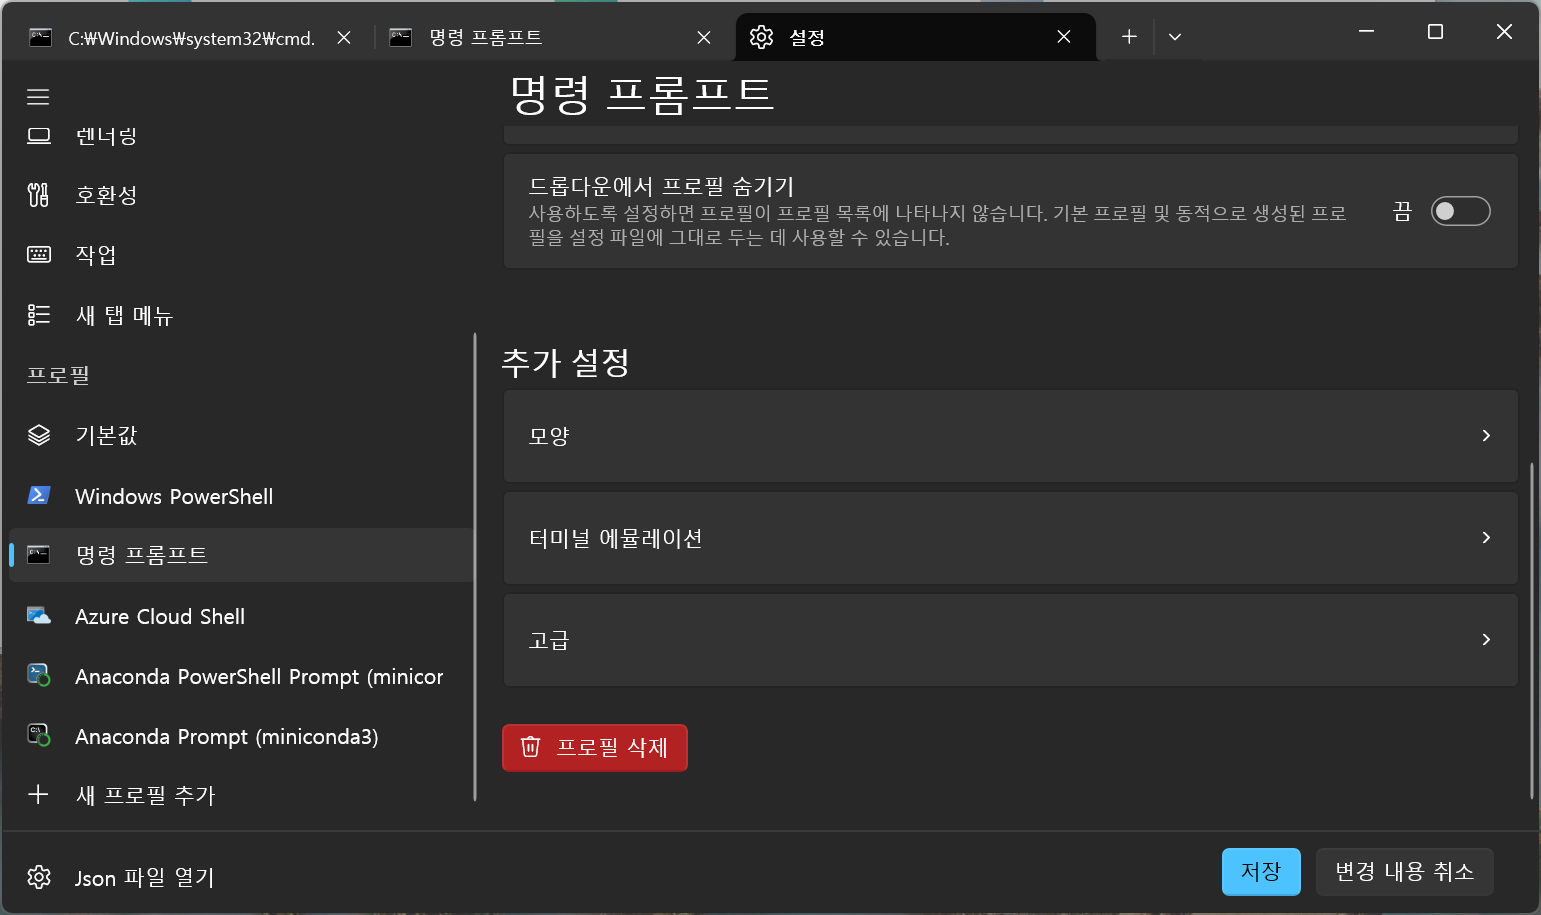Toggle 드롭다운에서 프로필 숨기기 switch
The height and width of the screenshot is (915, 1541).
pyautogui.click(x=1460, y=211)
